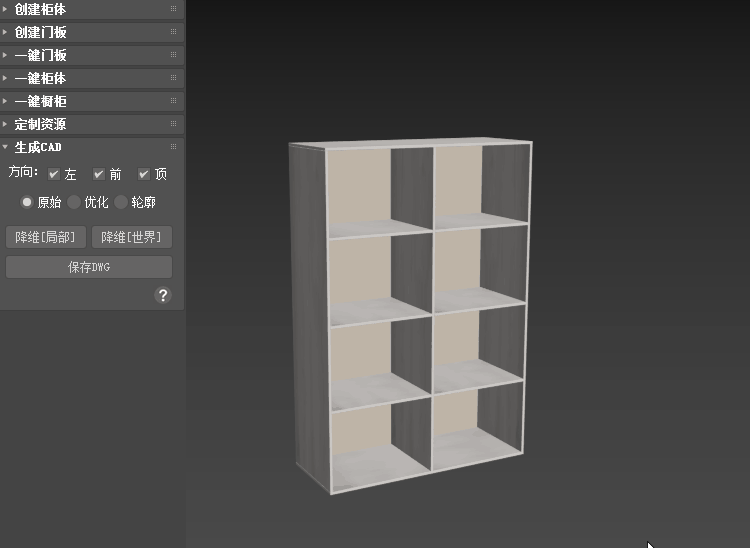Image resolution: width=750 pixels, height=548 pixels.
Task: Collapse the 生成CAD rollout
Action: (92, 147)
